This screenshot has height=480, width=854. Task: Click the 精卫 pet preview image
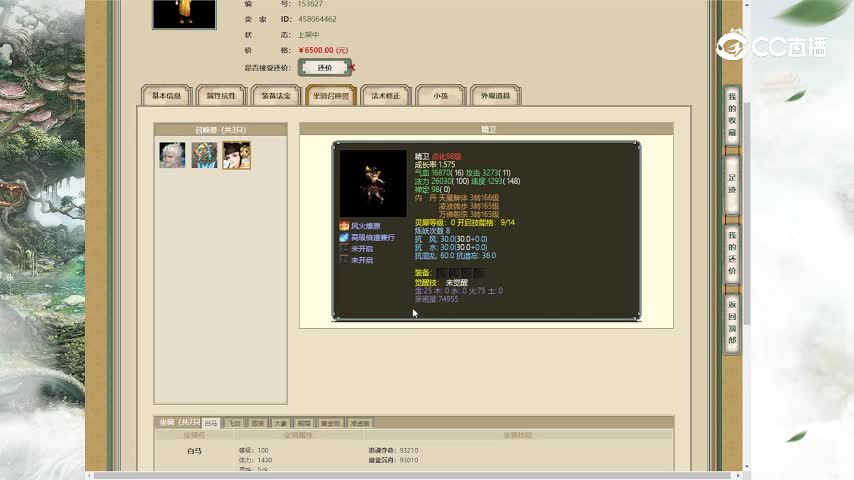[373, 184]
